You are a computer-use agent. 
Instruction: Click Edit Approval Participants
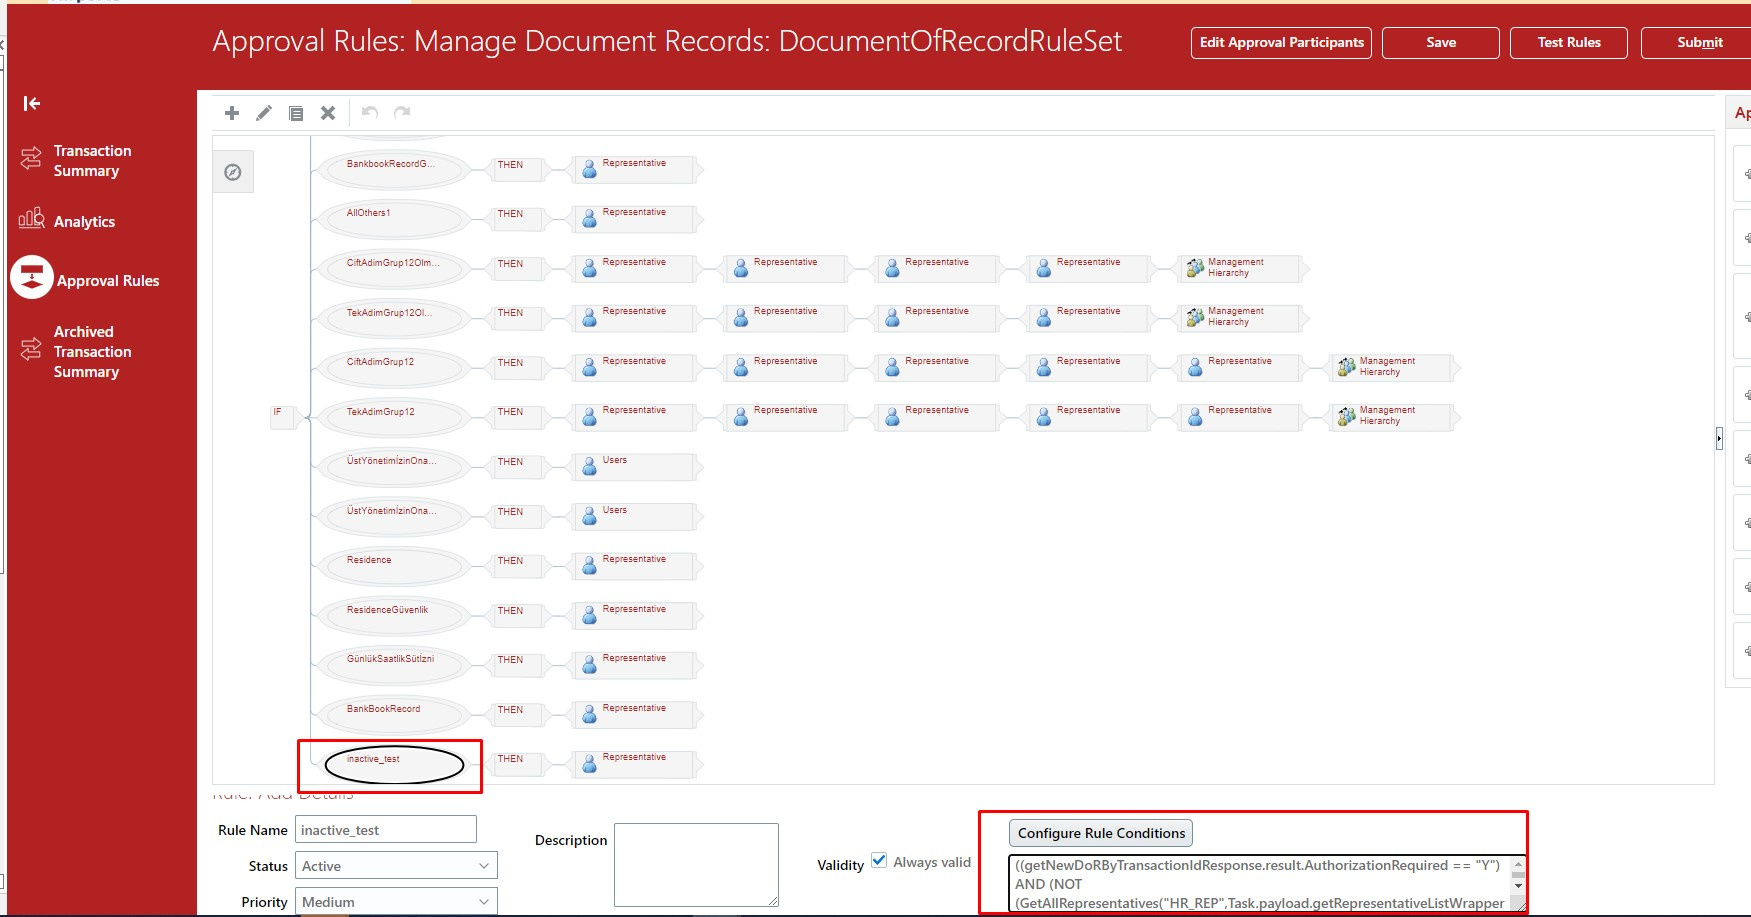point(1280,42)
